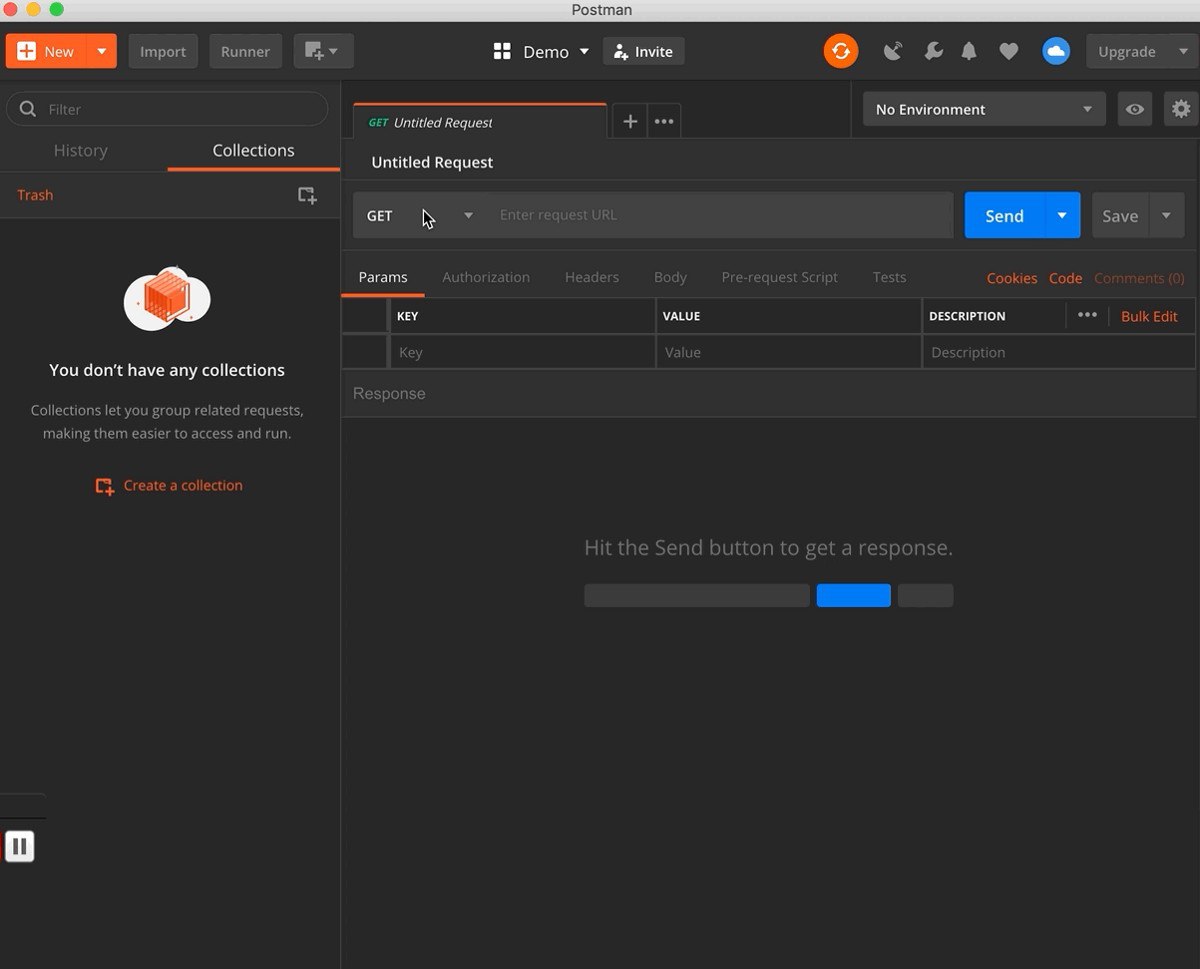Viewport: 1200px width, 969px height.
Task: Select the Untitled Request tab
Action: tap(480, 122)
